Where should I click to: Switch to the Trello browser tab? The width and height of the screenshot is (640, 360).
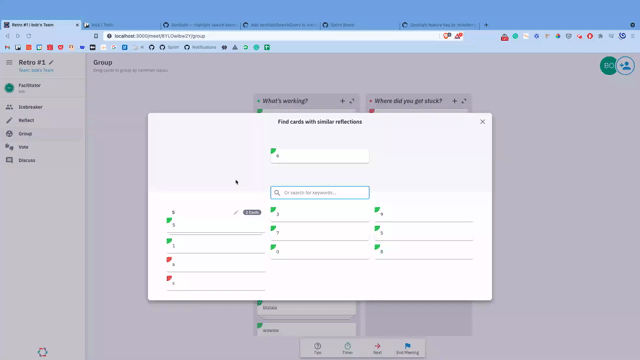pyautogui.click(x=121, y=25)
